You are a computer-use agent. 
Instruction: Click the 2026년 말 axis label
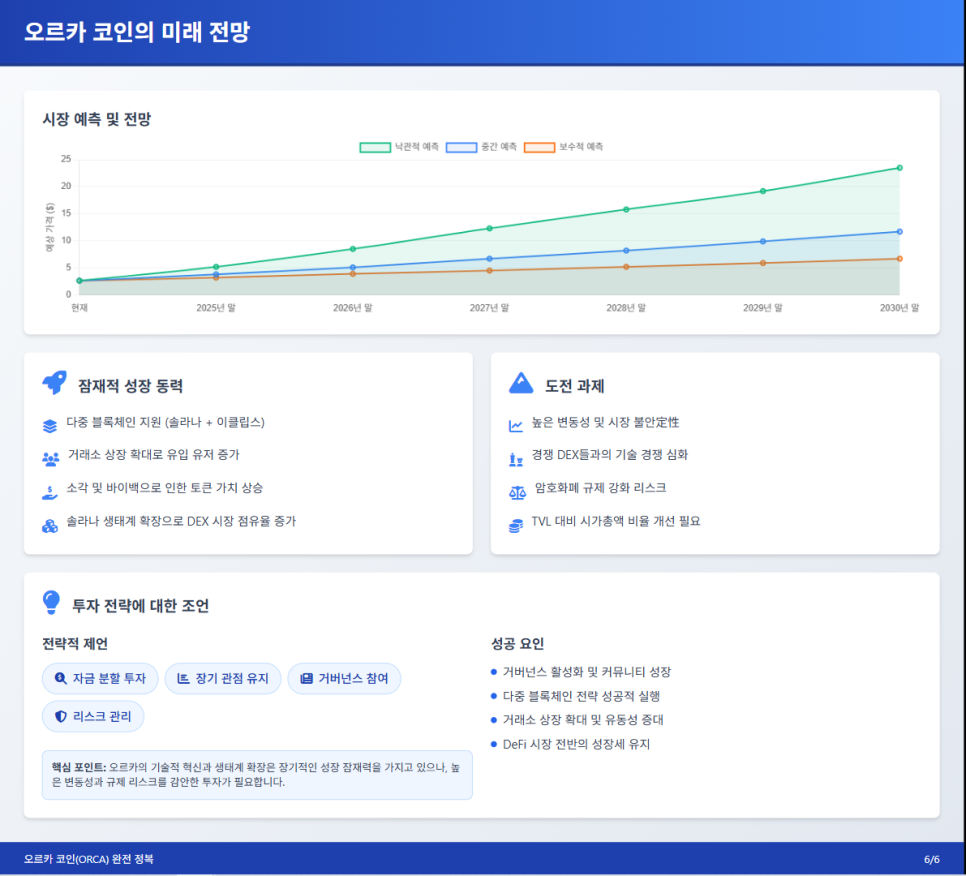pyautogui.click(x=352, y=307)
